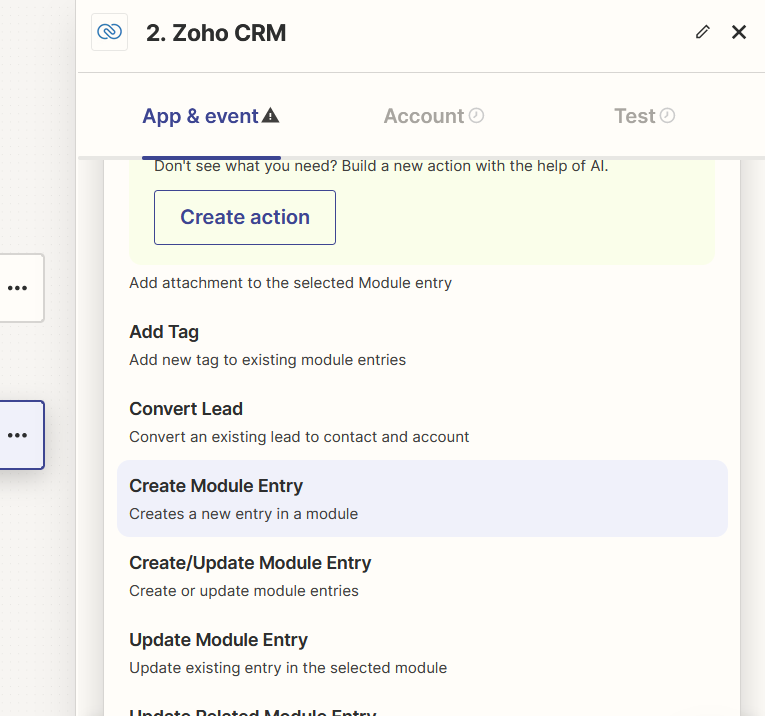
Task: Open the selected step's three-dot menu
Action: (18, 435)
